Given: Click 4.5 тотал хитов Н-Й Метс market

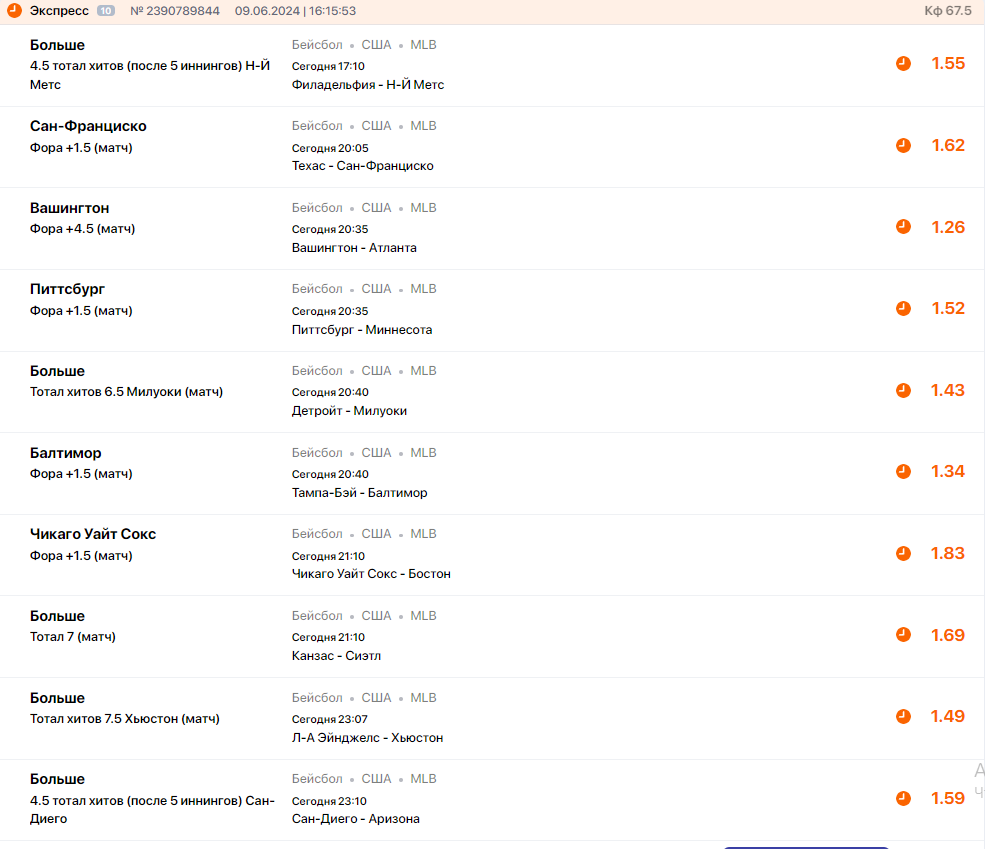Looking at the screenshot, I should coord(150,75).
